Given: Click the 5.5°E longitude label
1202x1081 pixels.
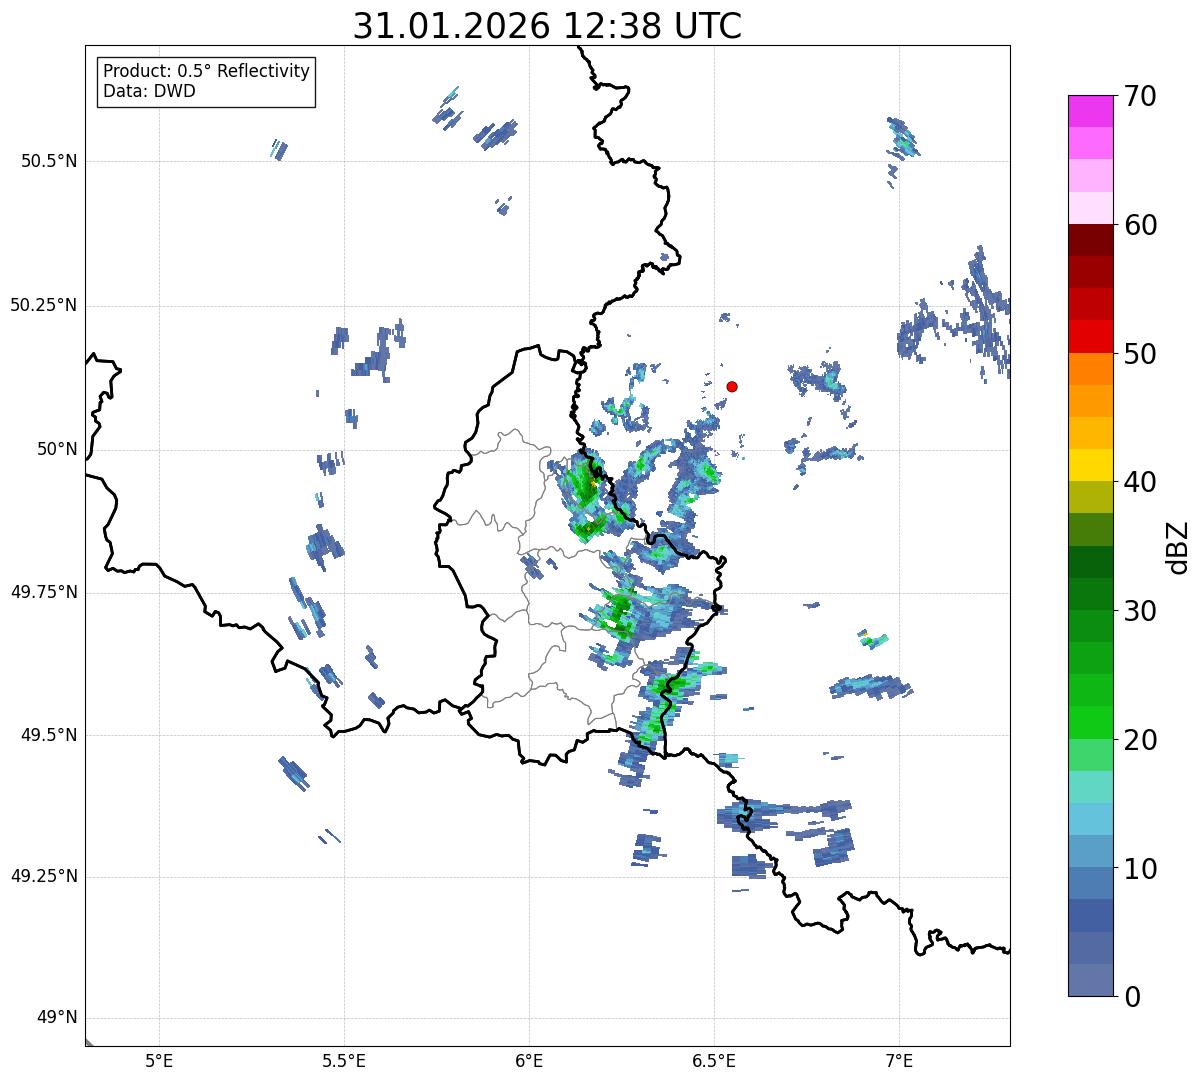Looking at the screenshot, I should tap(344, 1060).
